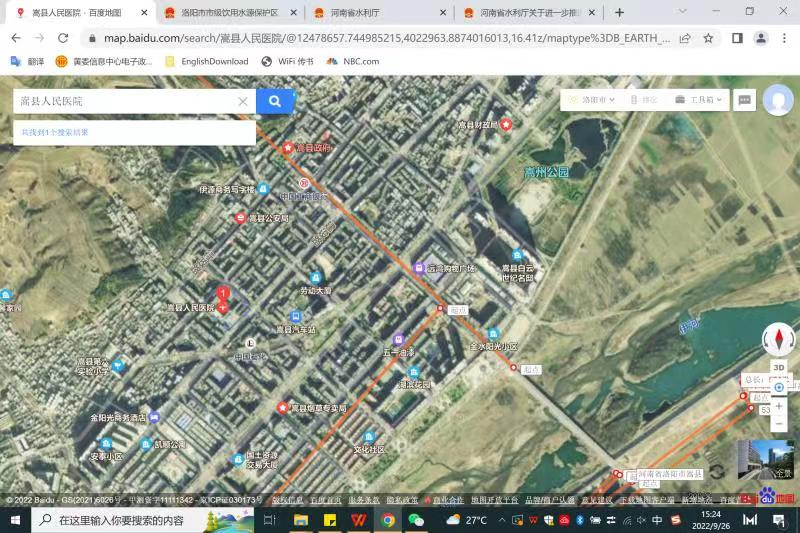
Task: Click the blue map search button
Action: (x=275, y=101)
